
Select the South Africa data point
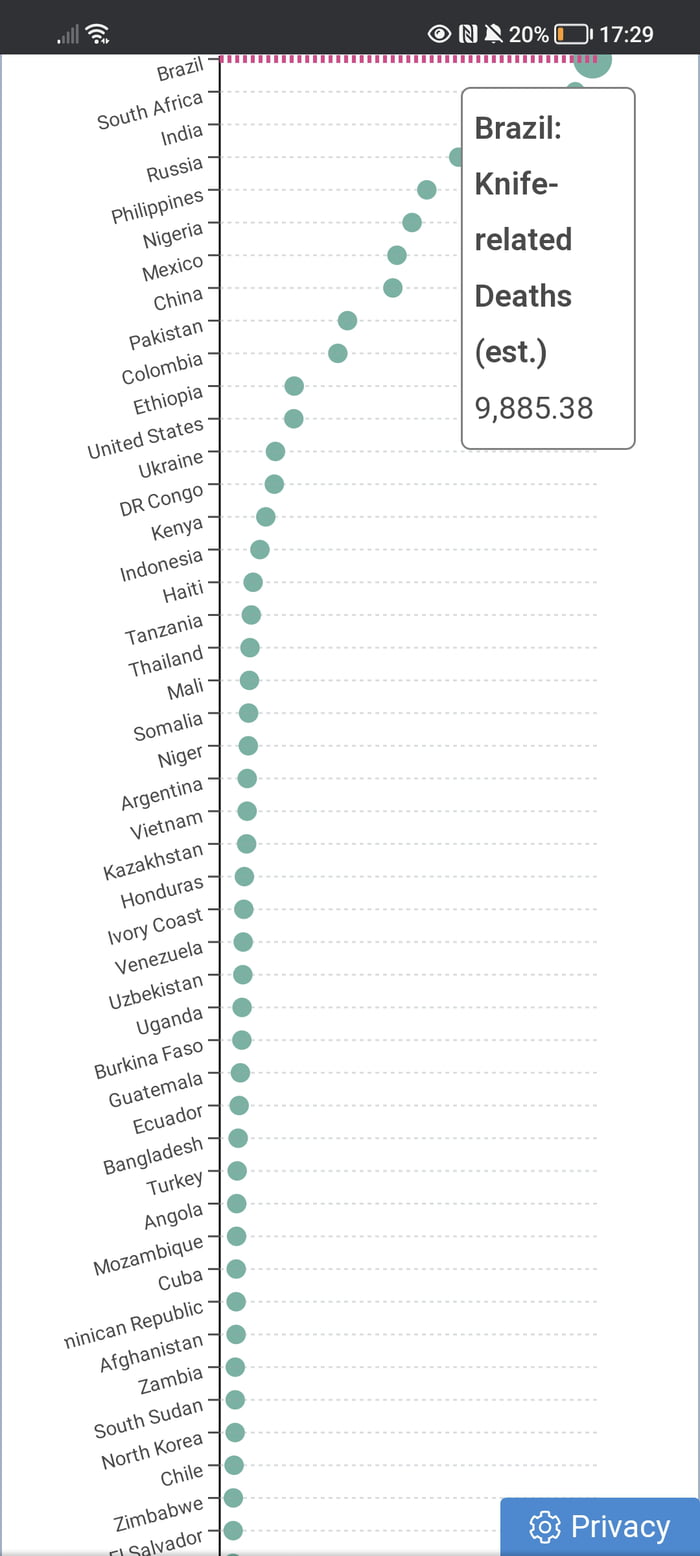pos(575,90)
